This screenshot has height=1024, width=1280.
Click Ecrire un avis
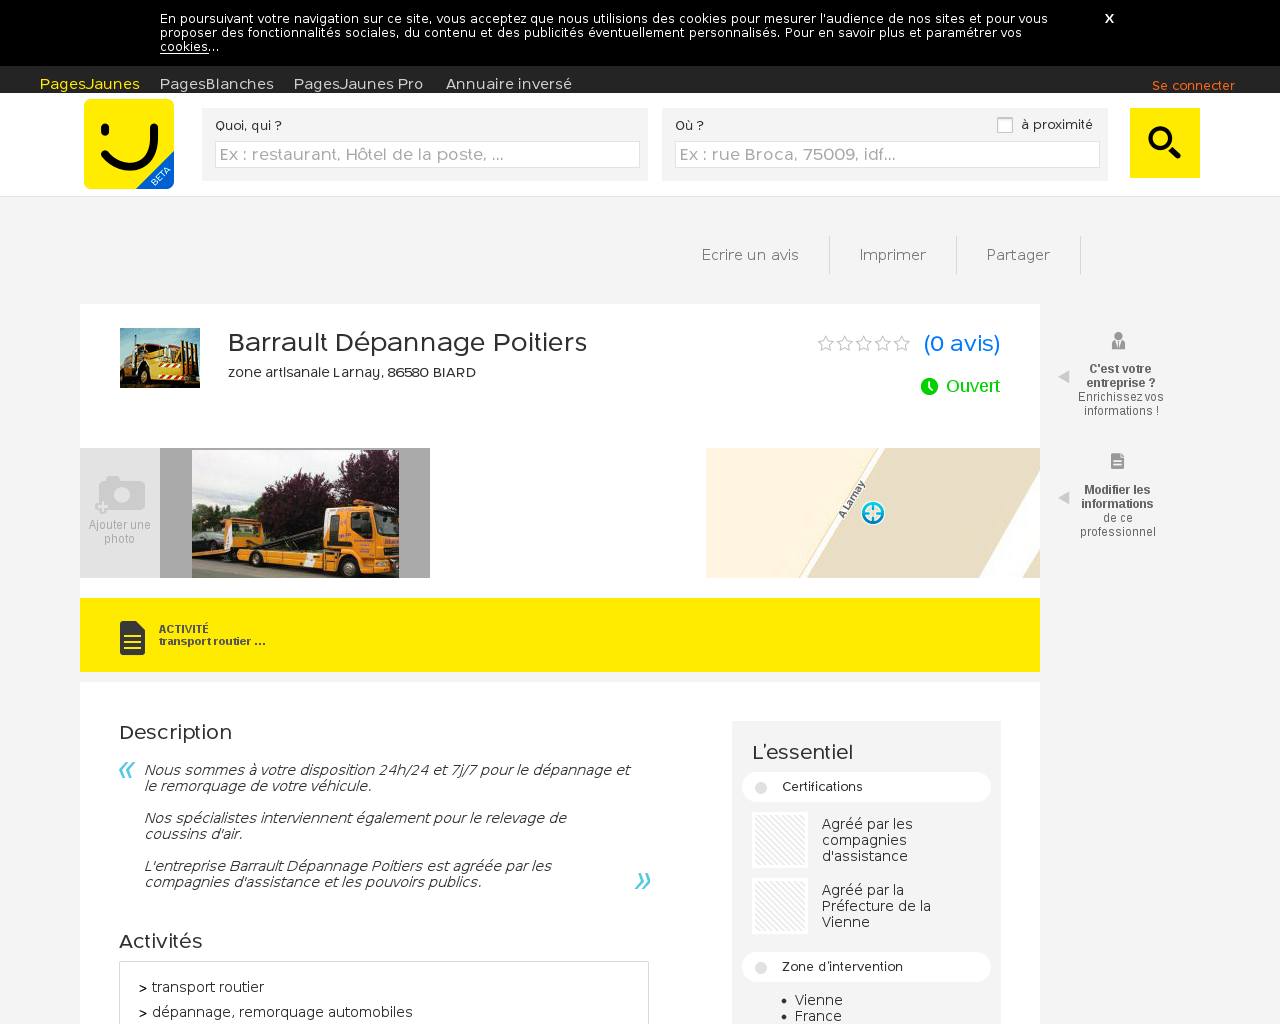point(750,255)
